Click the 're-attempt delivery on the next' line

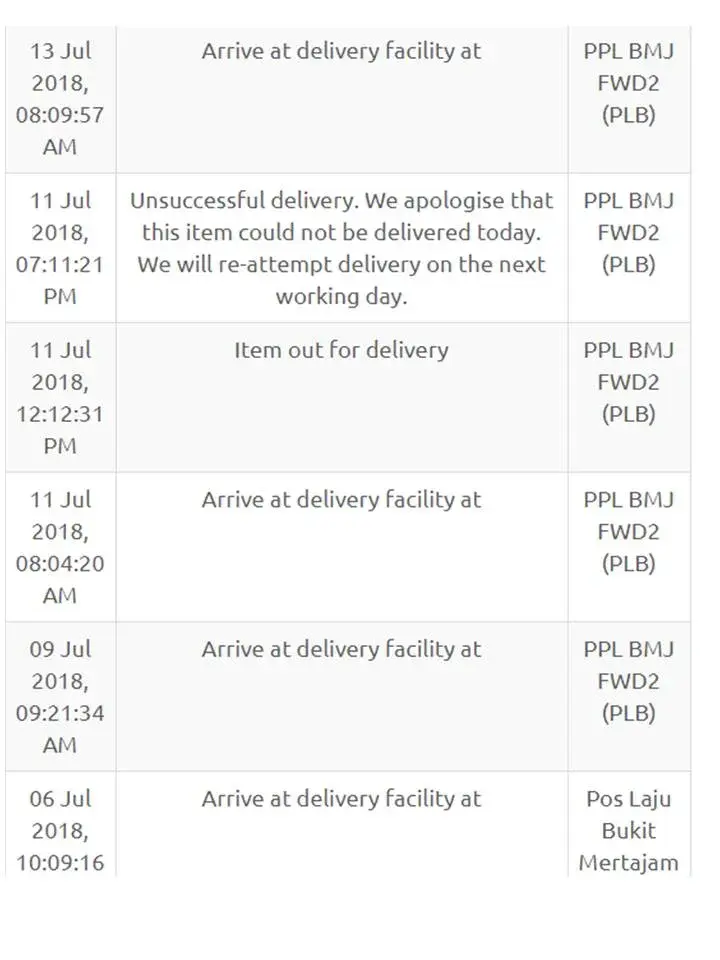pos(341,265)
